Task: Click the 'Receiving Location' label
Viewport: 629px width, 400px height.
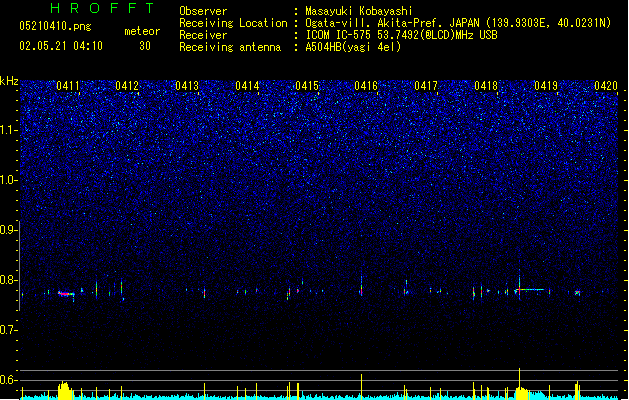Action: 233,23
